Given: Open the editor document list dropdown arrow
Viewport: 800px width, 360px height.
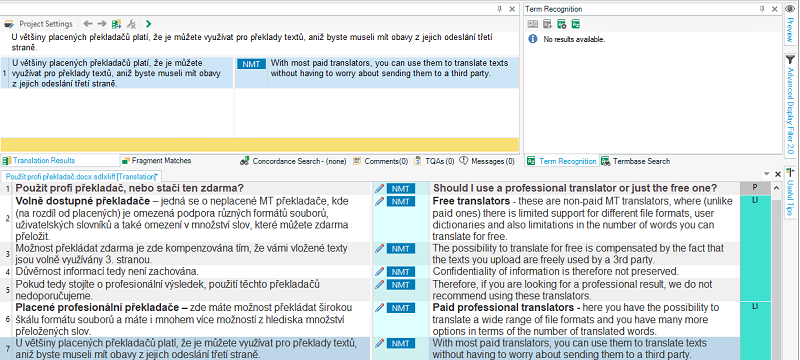Looking at the screenshot, I should tap(766, 174).
